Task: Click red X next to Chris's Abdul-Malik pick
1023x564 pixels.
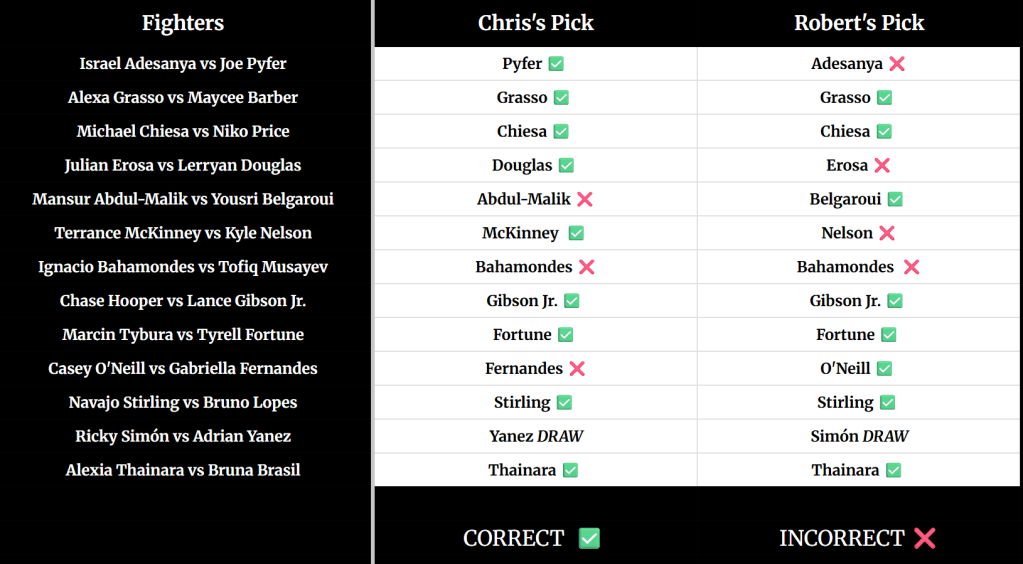Action: [585, 199]
